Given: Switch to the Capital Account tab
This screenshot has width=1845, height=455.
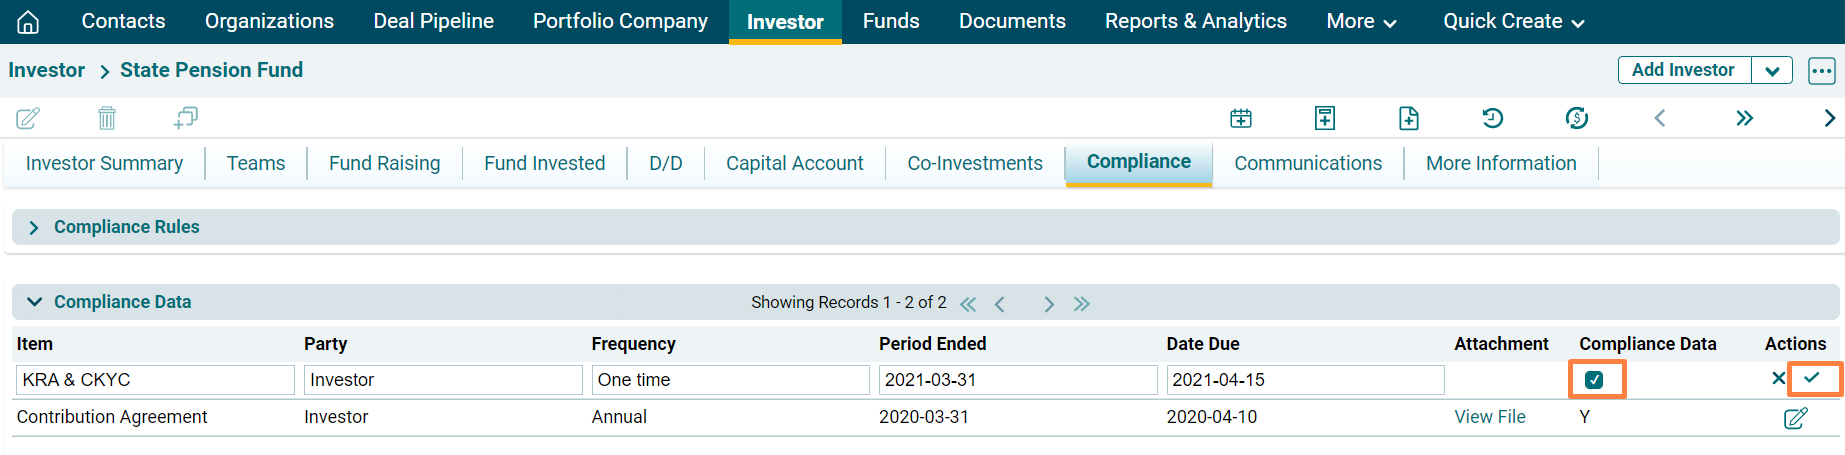Looking at the screenshot, I should point(794,163).
